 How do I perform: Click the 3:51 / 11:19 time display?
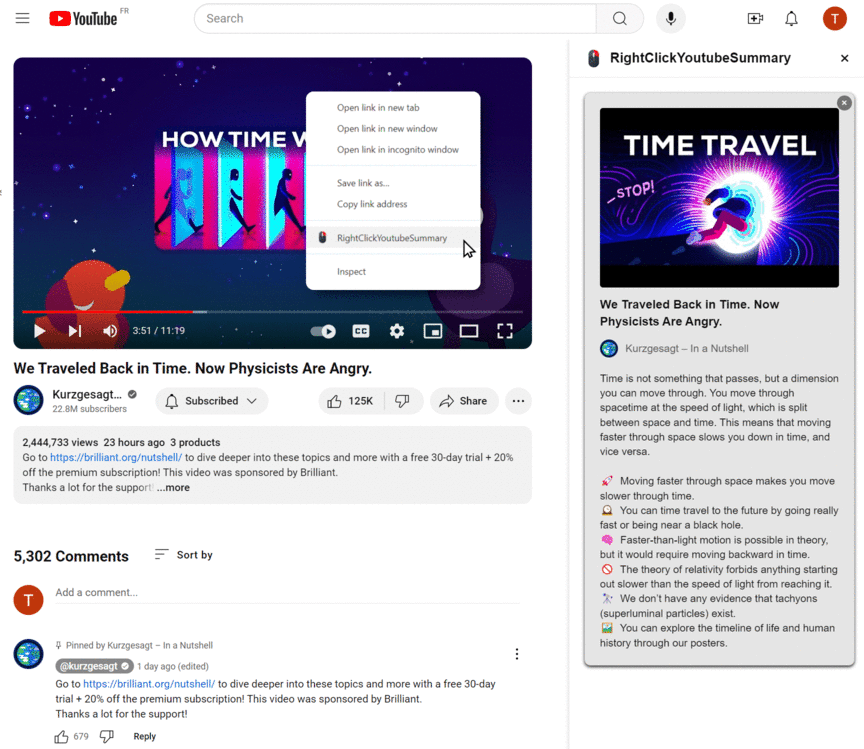[159, 331]
